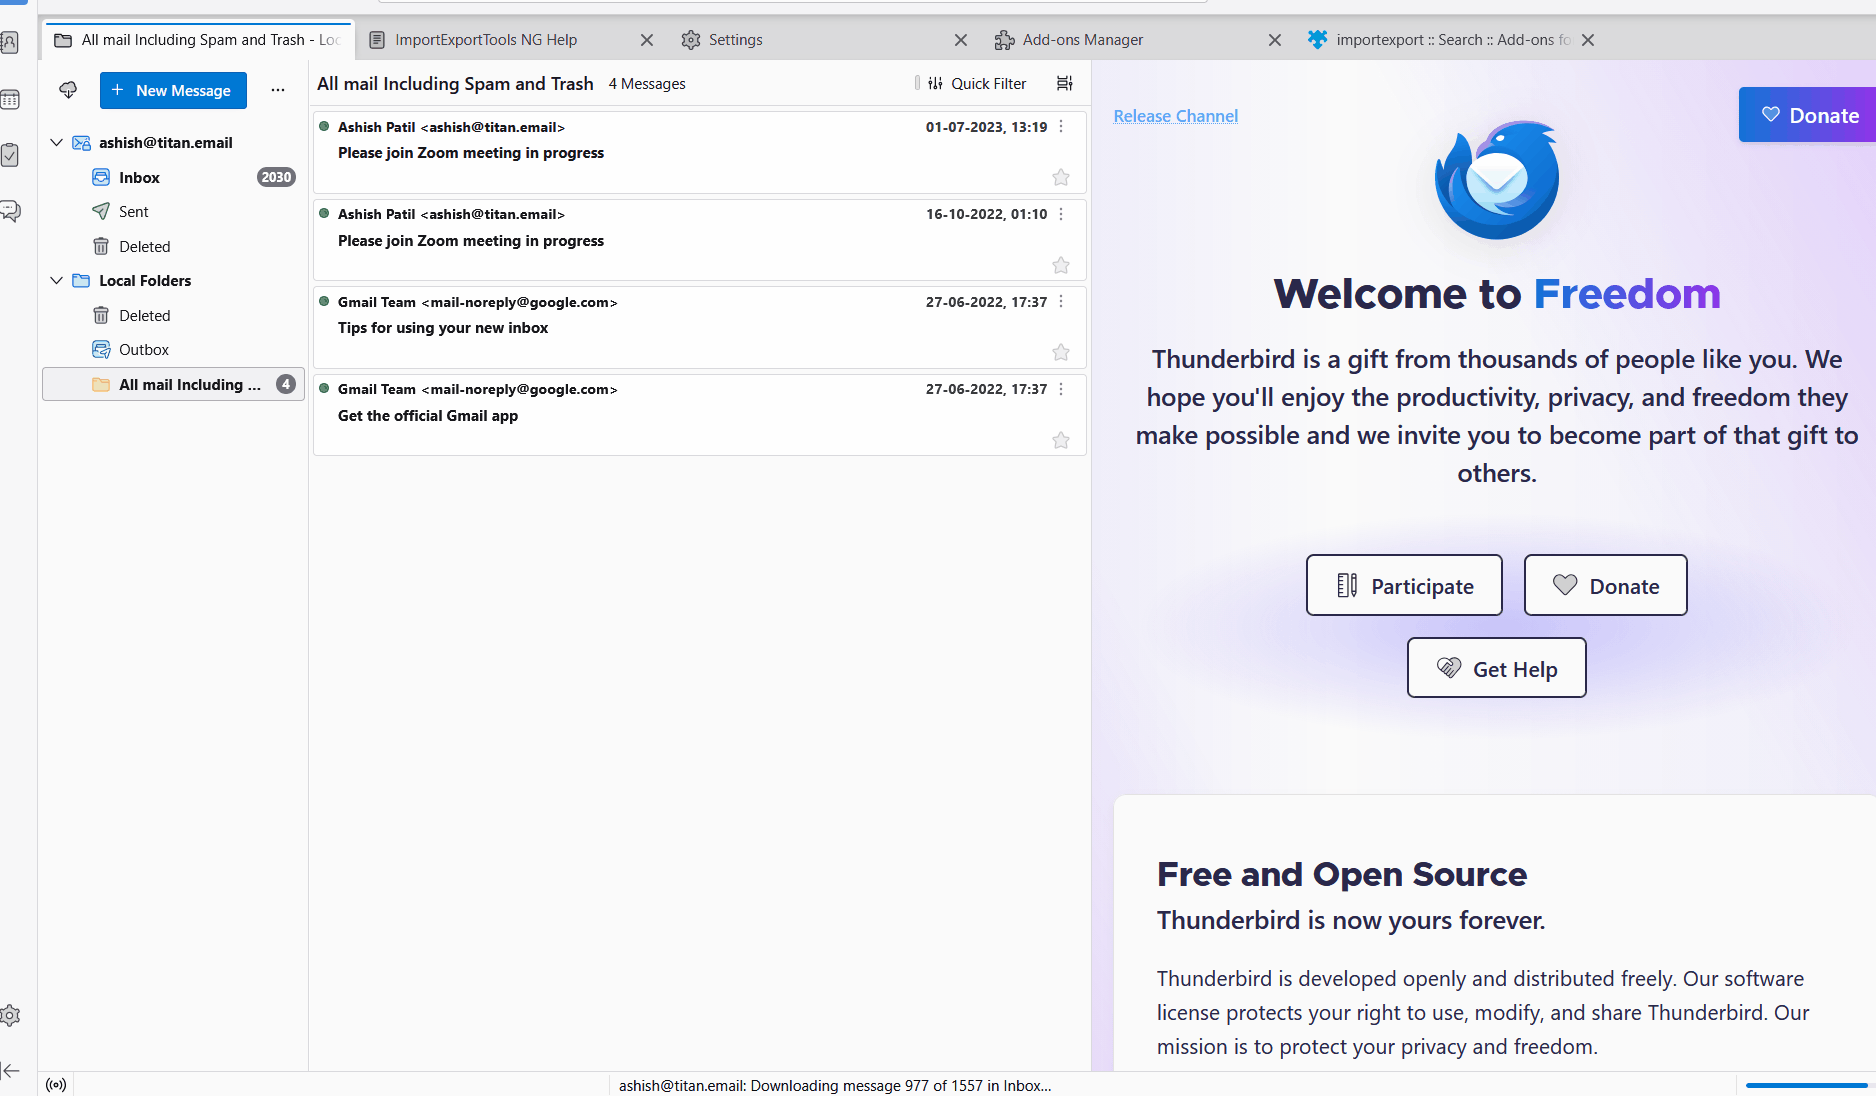Viewport: 1876px width, 1096px height.
Task: Open the Chat space icon
Action: 10,211
